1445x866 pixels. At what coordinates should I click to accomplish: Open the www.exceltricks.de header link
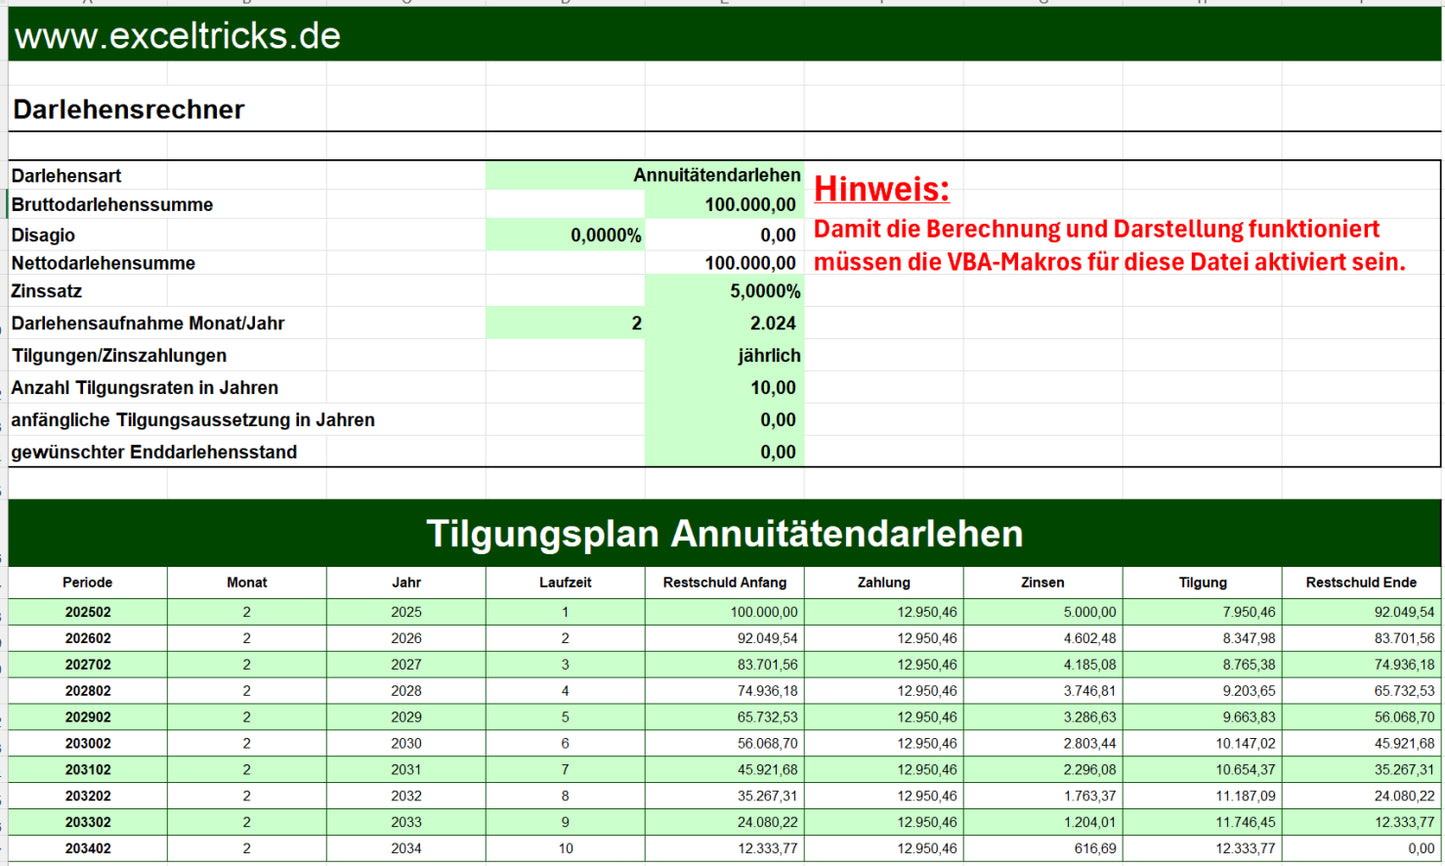click(178, 36)
